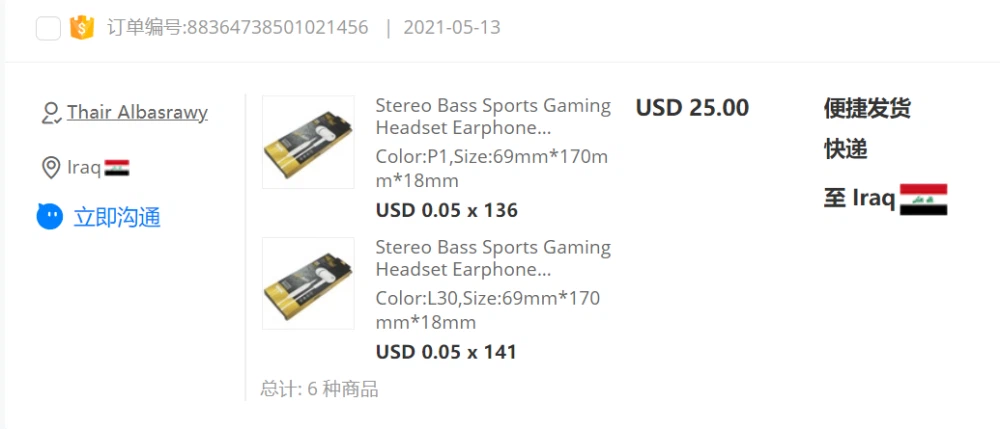Click the gold dollar shield icon
Viewport: 1000px width, 429px height.
pyautogui.click(x=82, y=27)
